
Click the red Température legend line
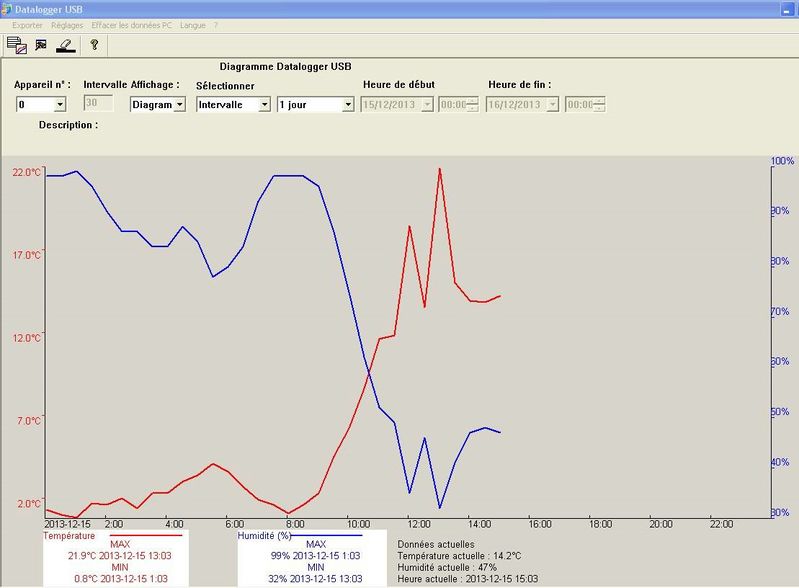pos(146,536)
